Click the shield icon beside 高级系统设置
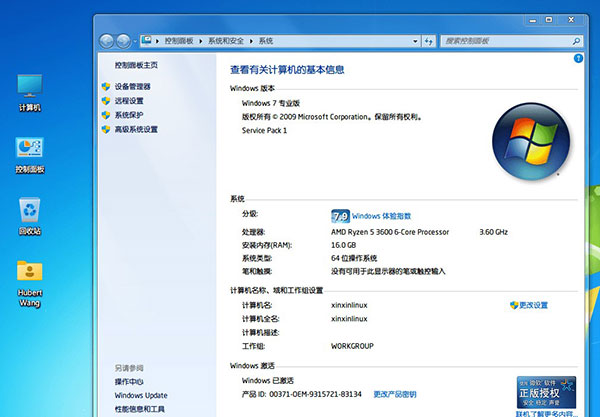Screen dimensions: 600x417 [106, 129]
